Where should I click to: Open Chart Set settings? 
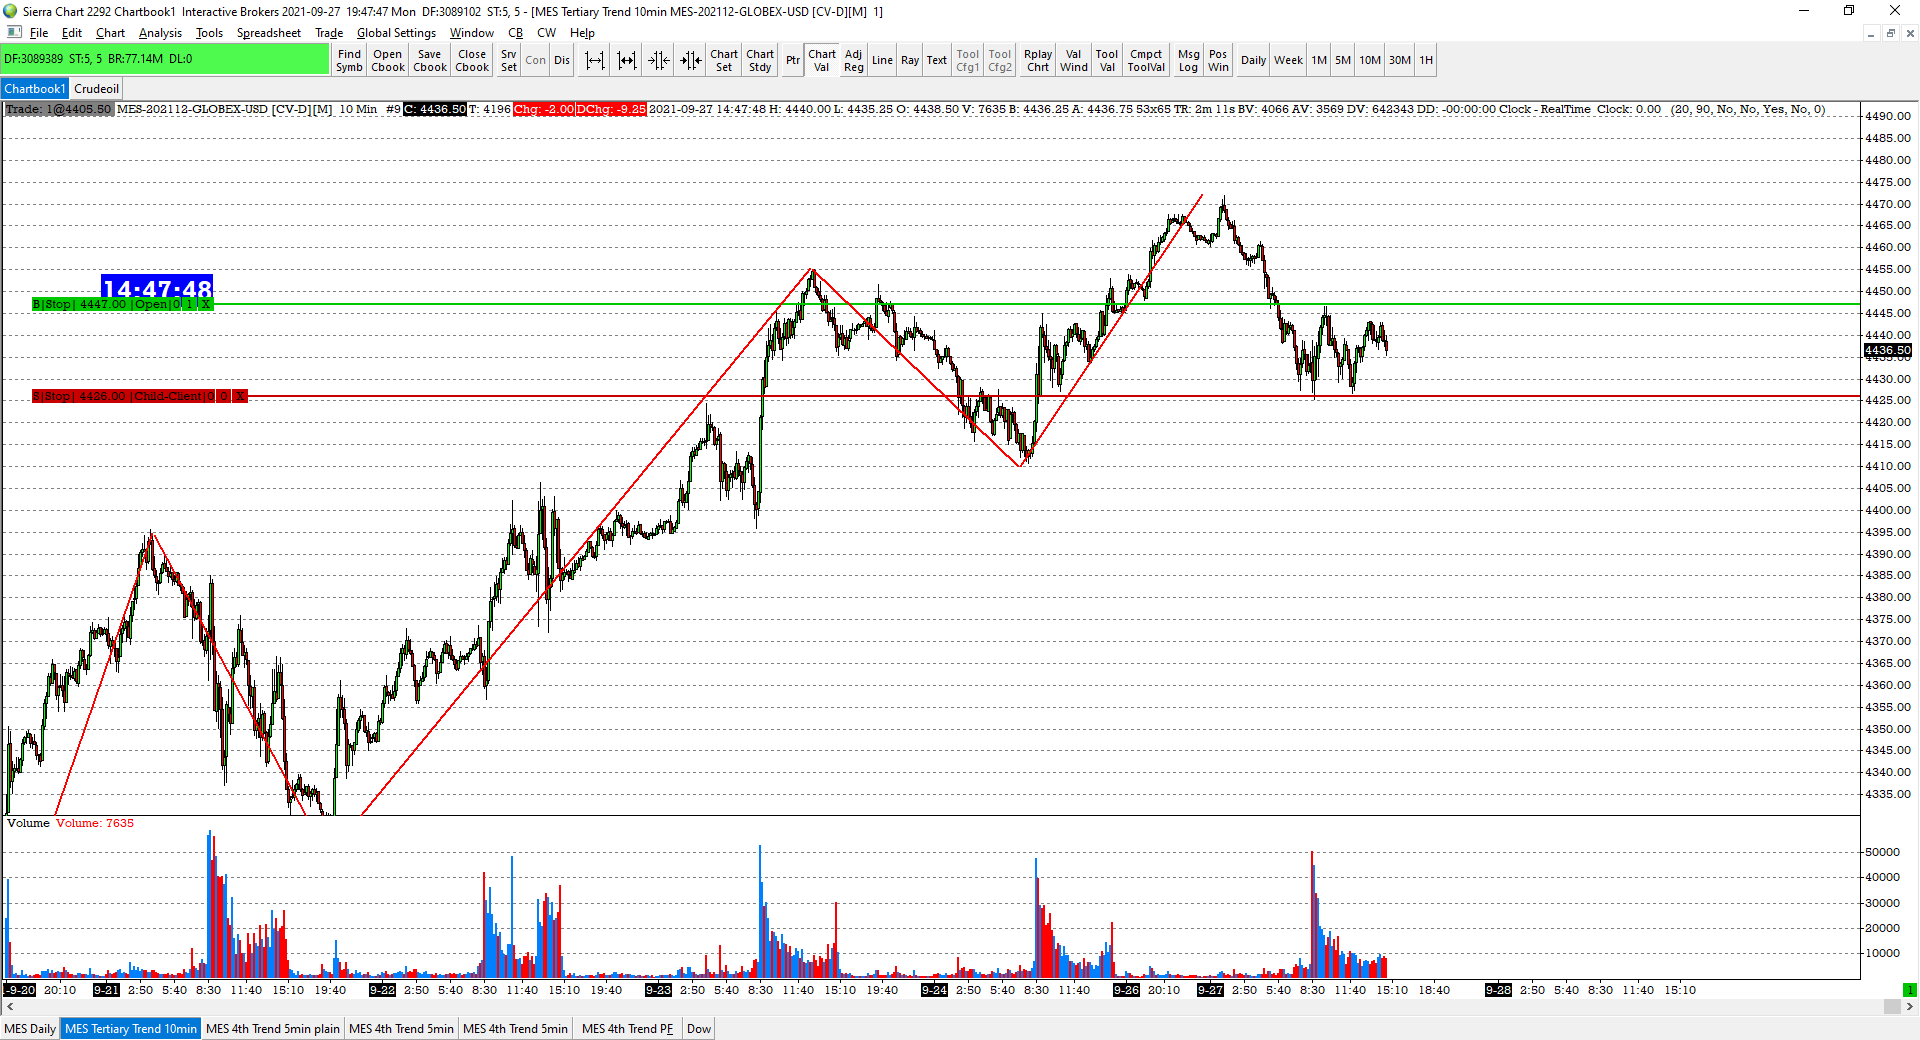pos(724,60)
